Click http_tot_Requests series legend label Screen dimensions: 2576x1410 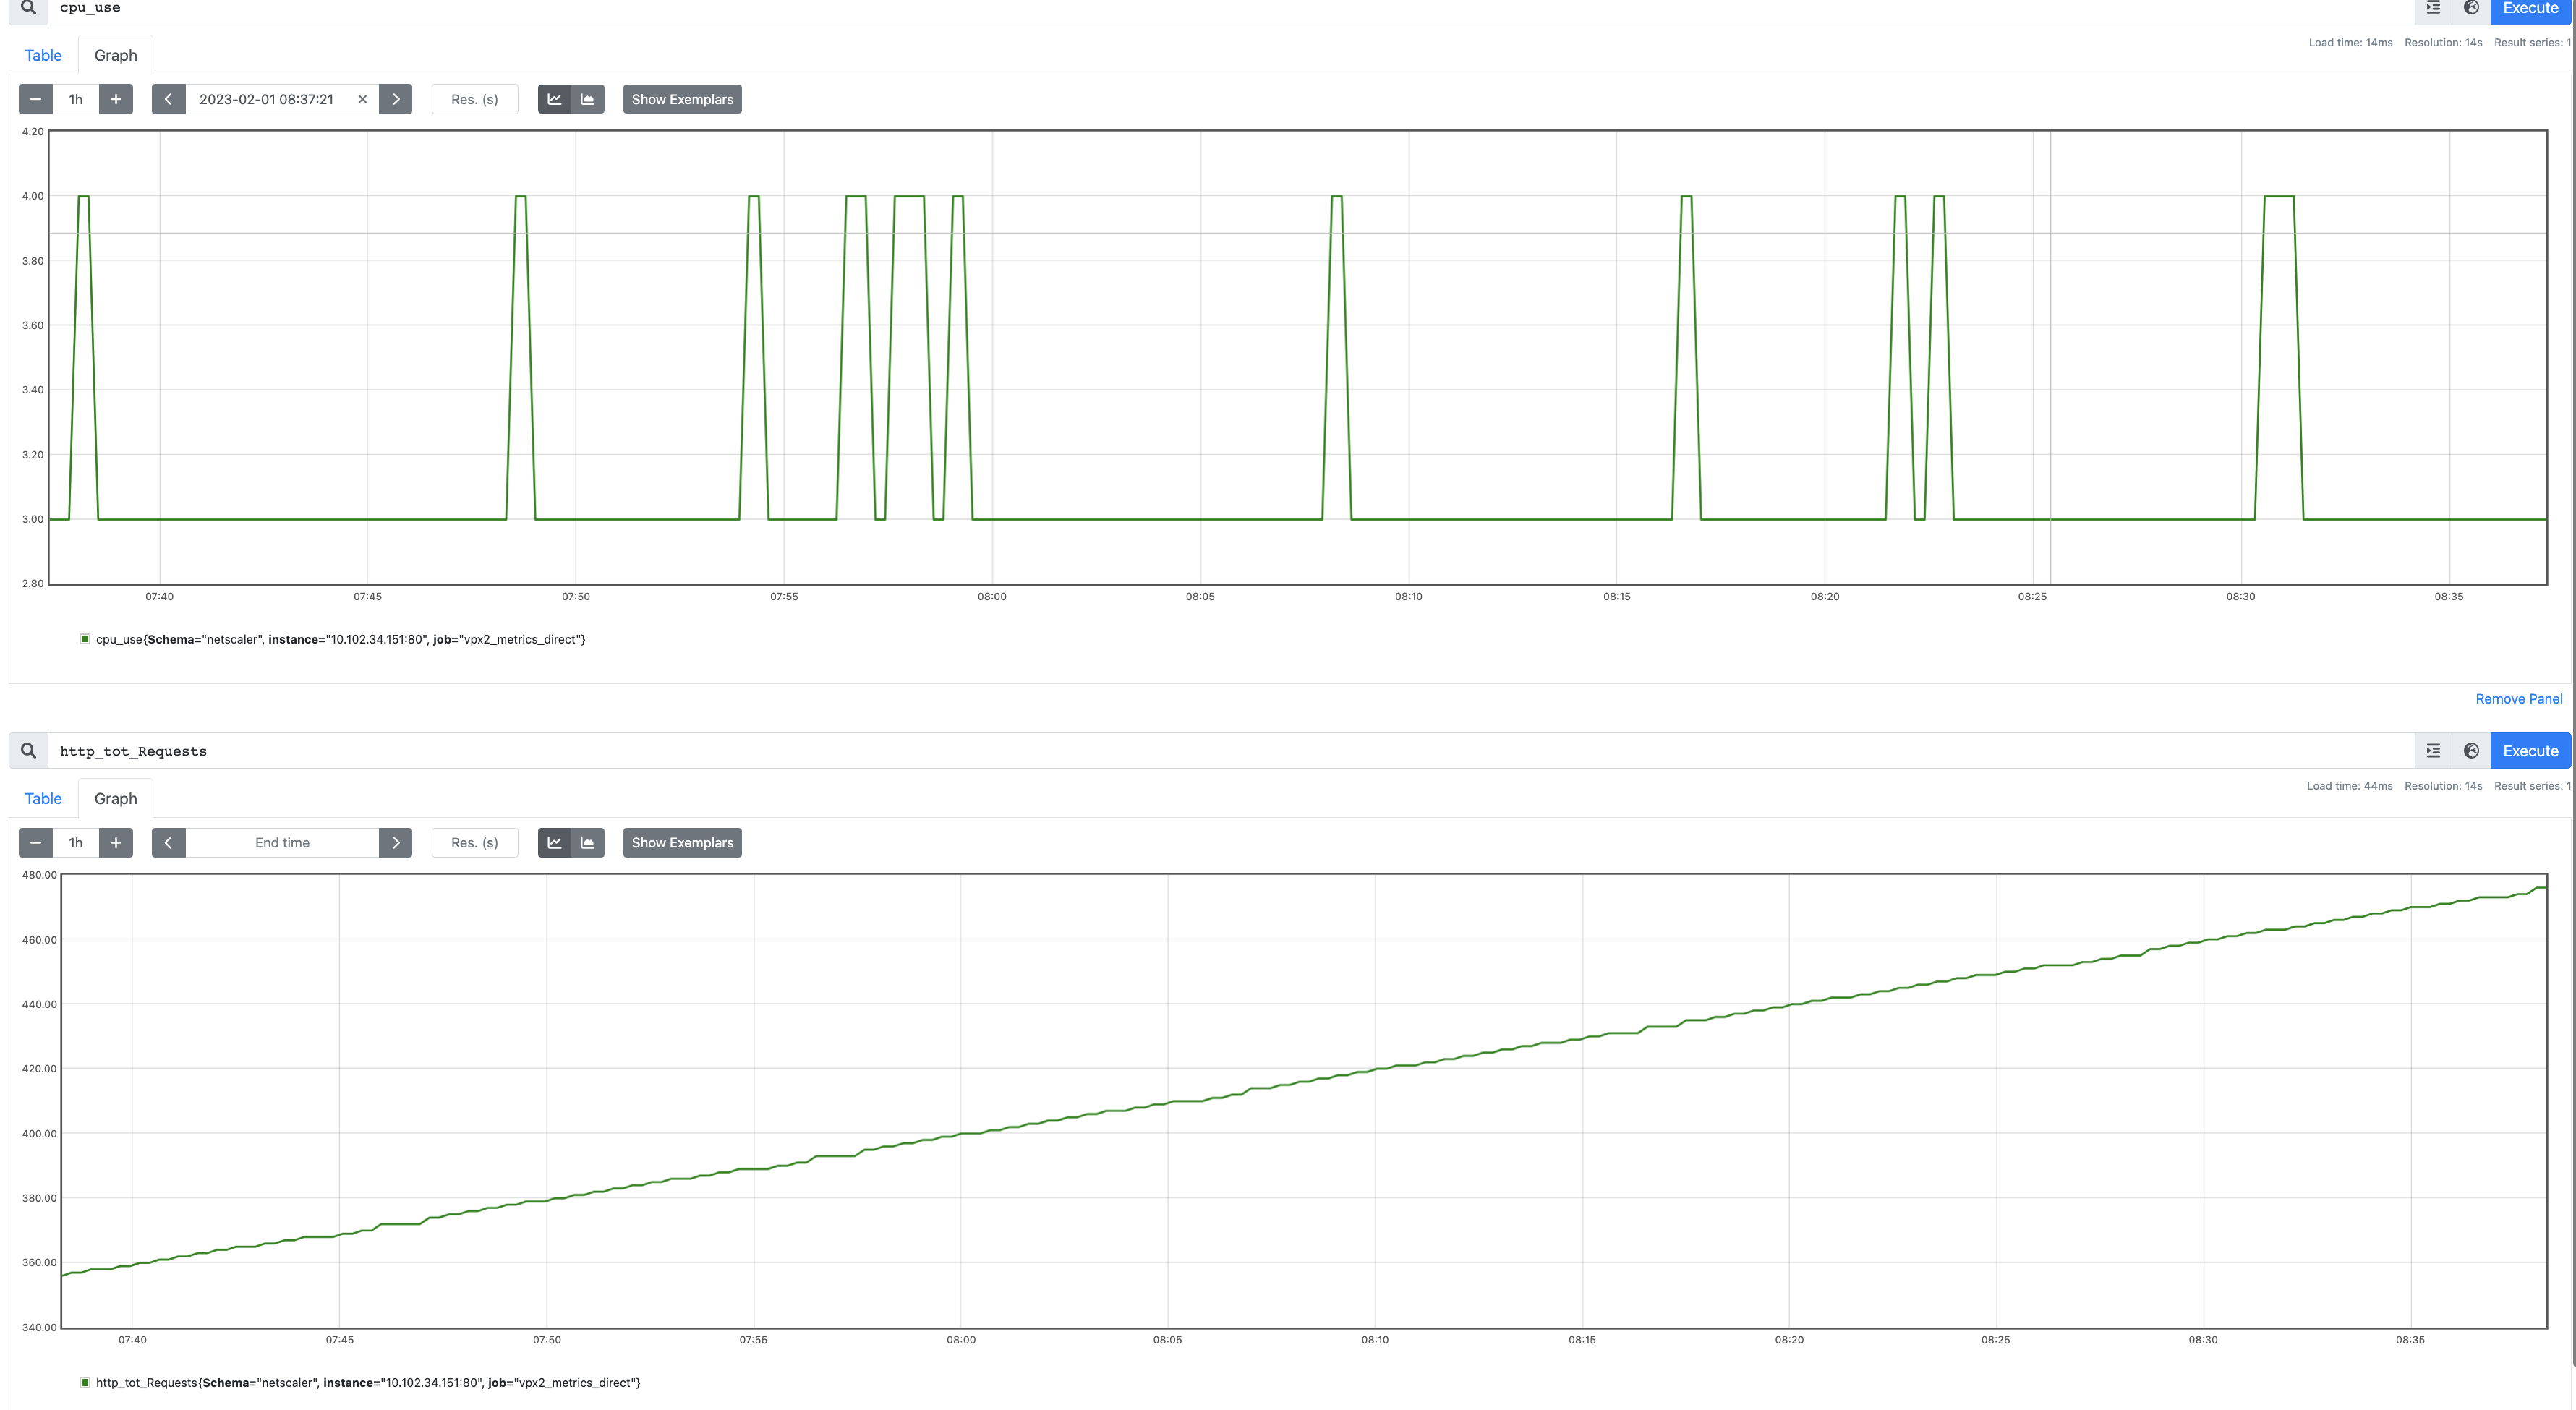(368, 1382)
